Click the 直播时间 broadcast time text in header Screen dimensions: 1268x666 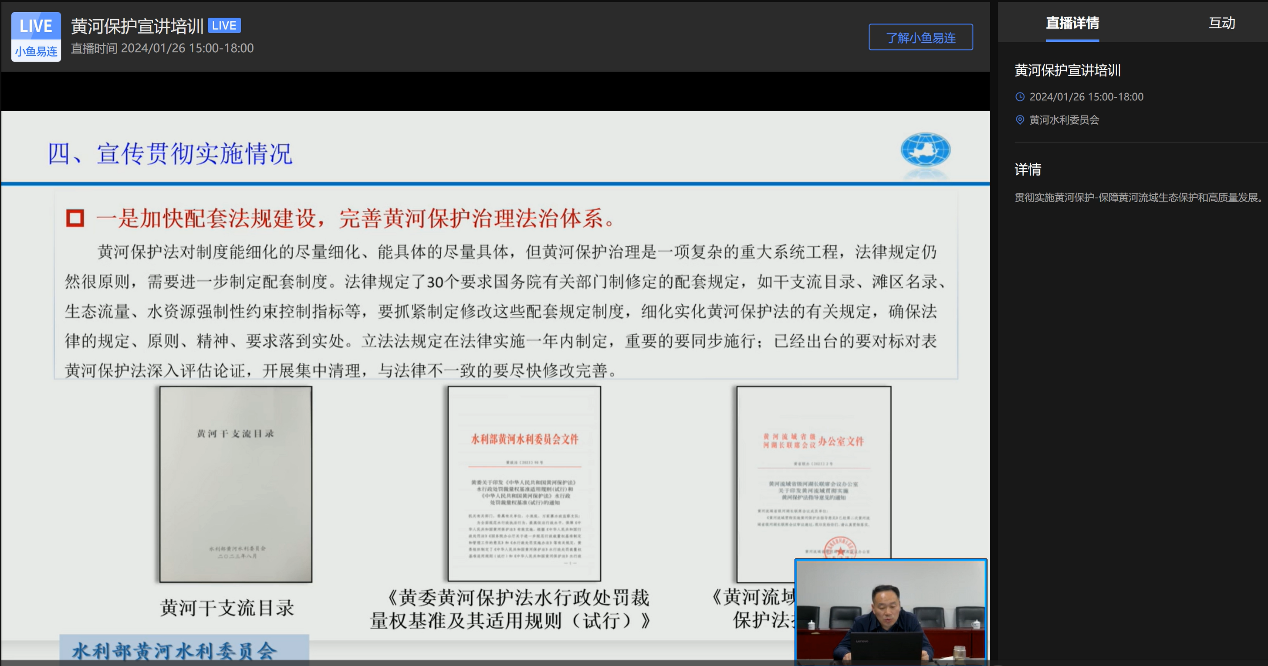click(162, 48)
